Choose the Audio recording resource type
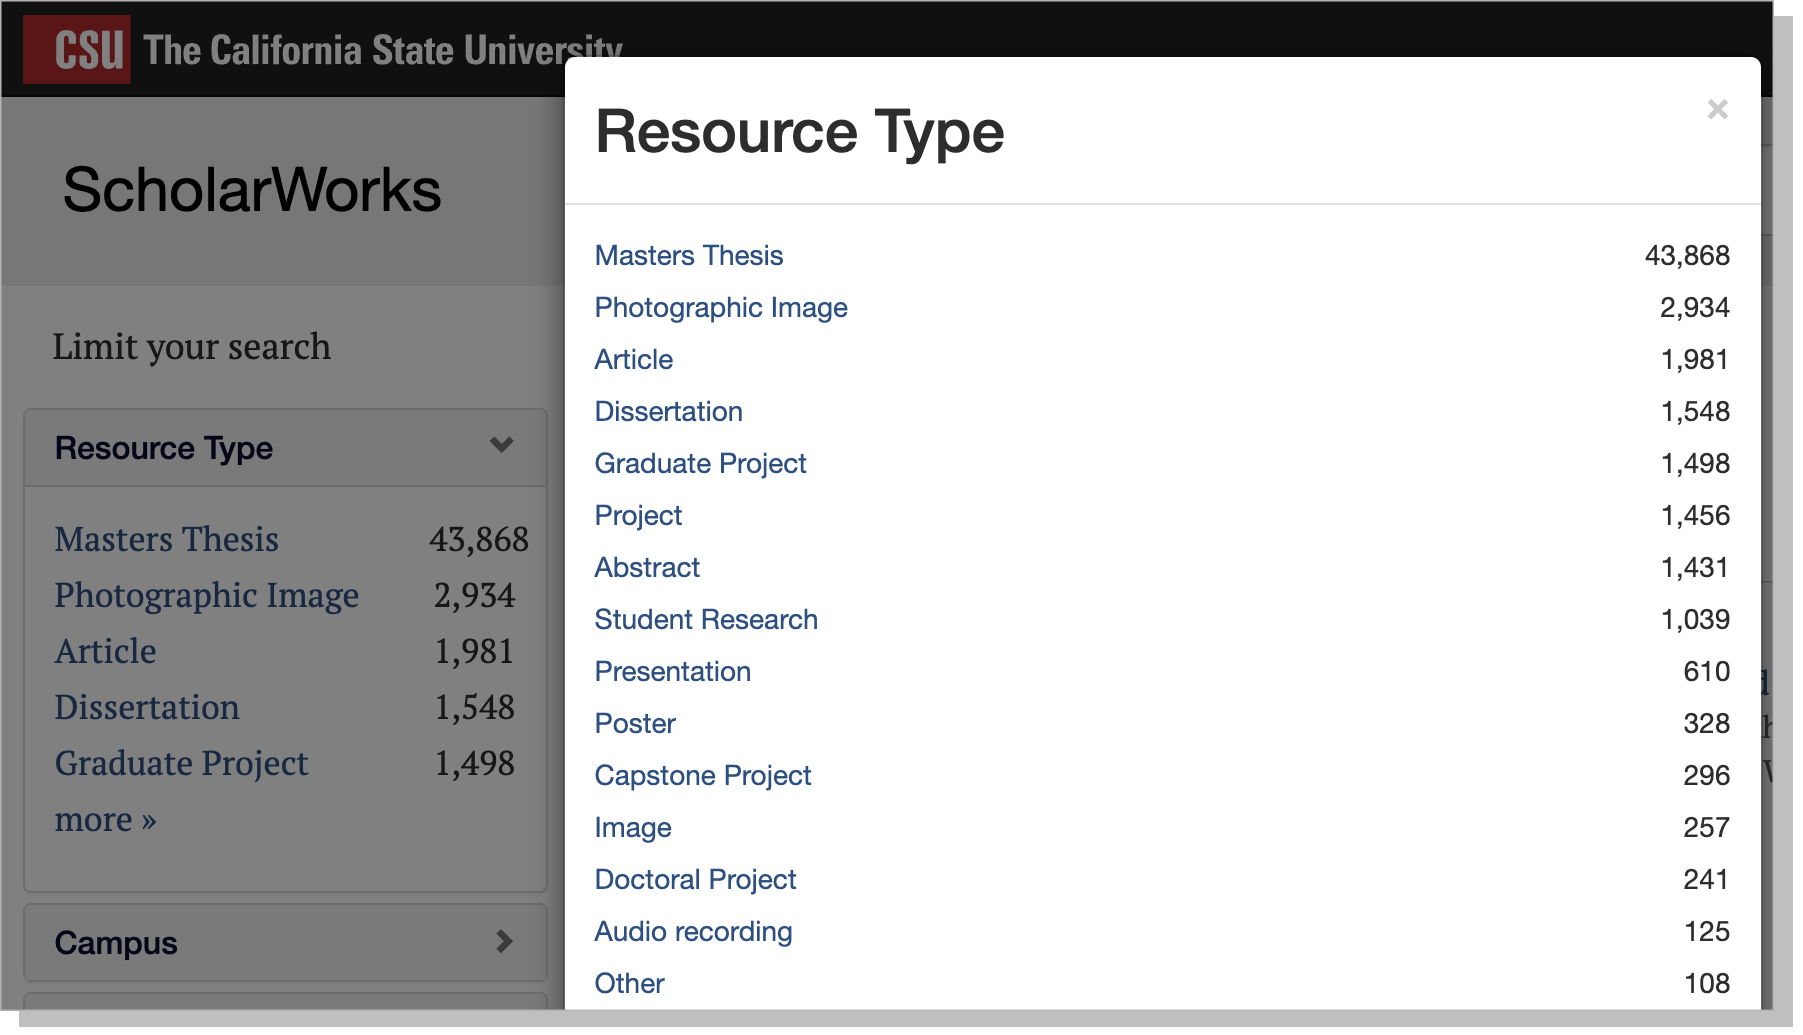This screenshot has width=1803, height=1035. pyautogui.click(x=693, y=931)
